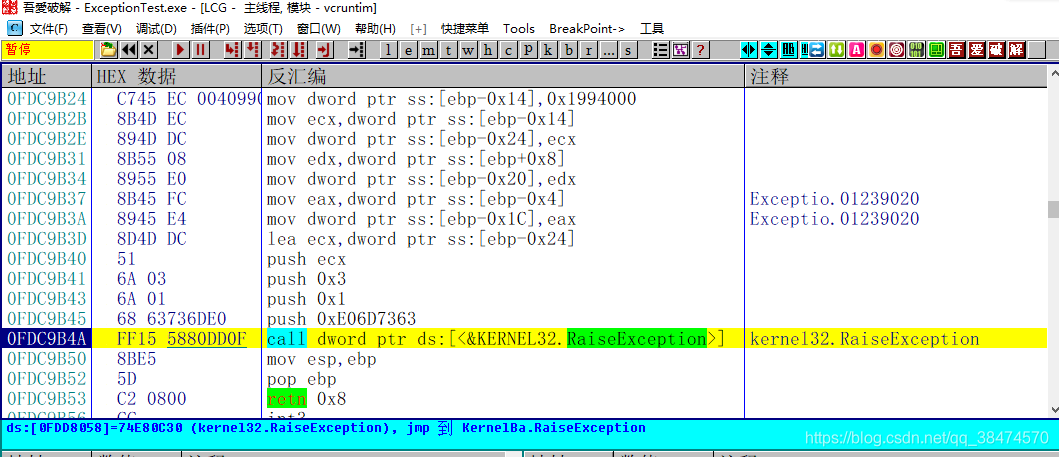The image size is (1059, 457).
Task: Open the 选项(T) menu
Action: click(x=263, y=29)
